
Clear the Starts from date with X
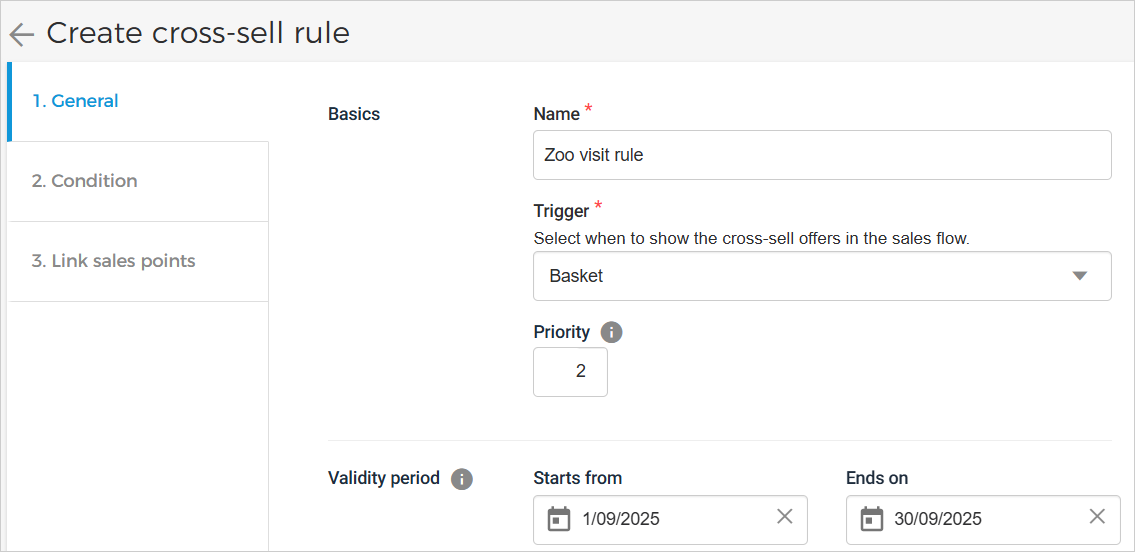click(785, 517)
